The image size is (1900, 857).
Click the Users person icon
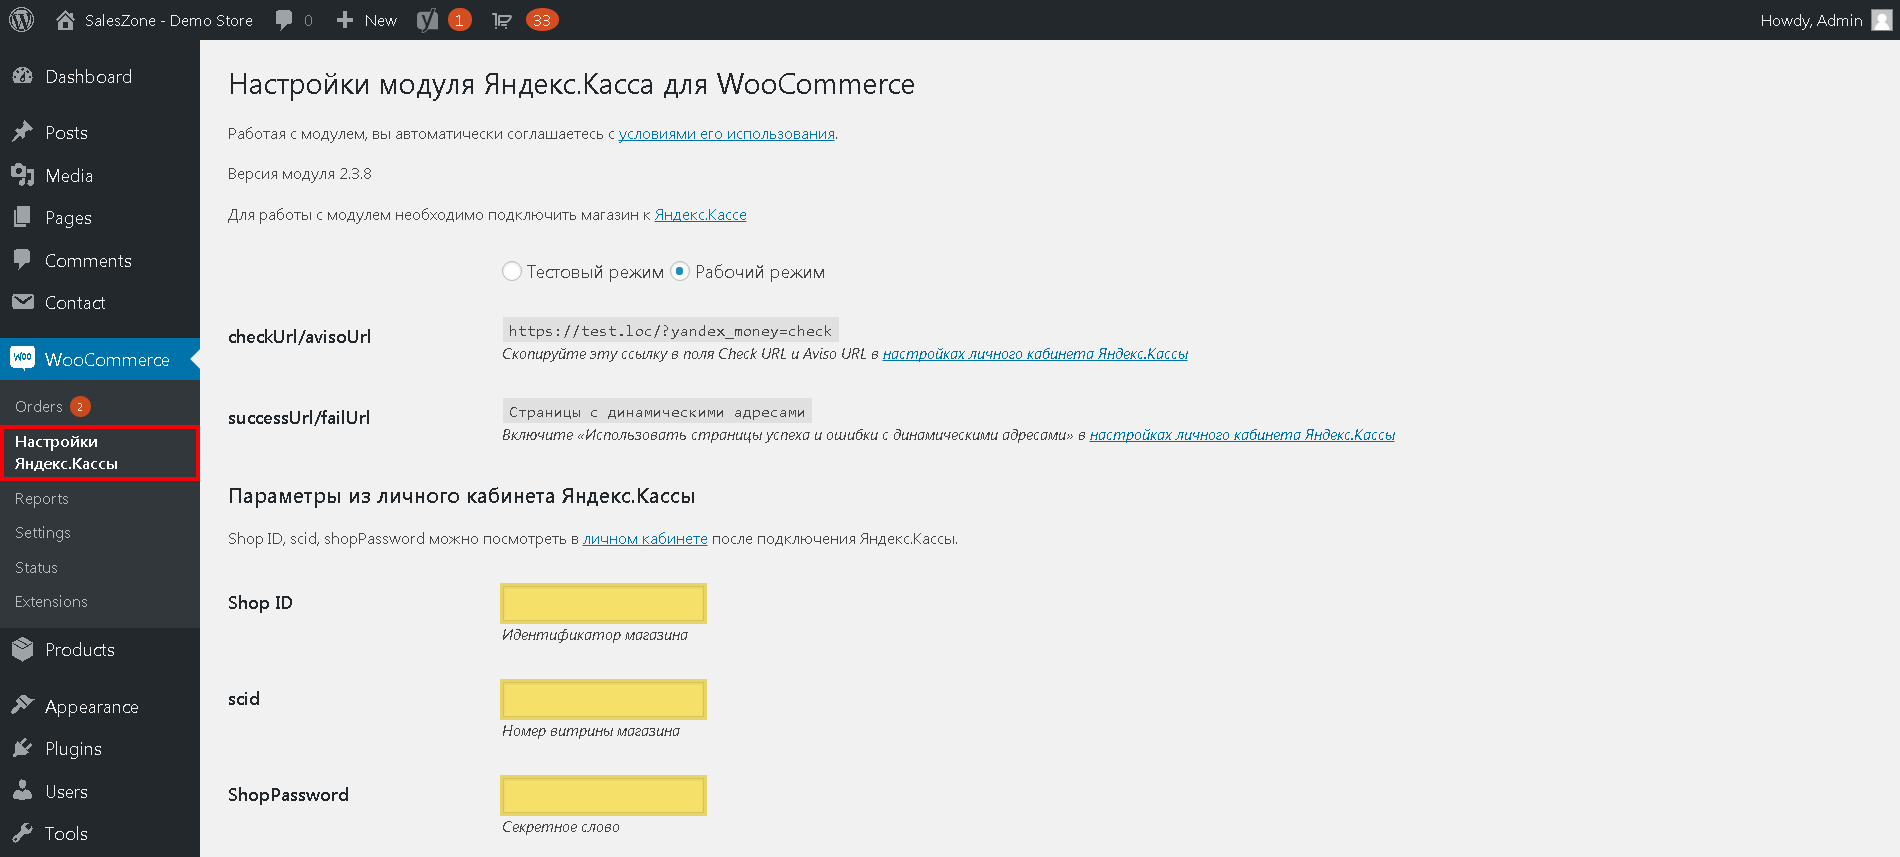click(22, 791)
